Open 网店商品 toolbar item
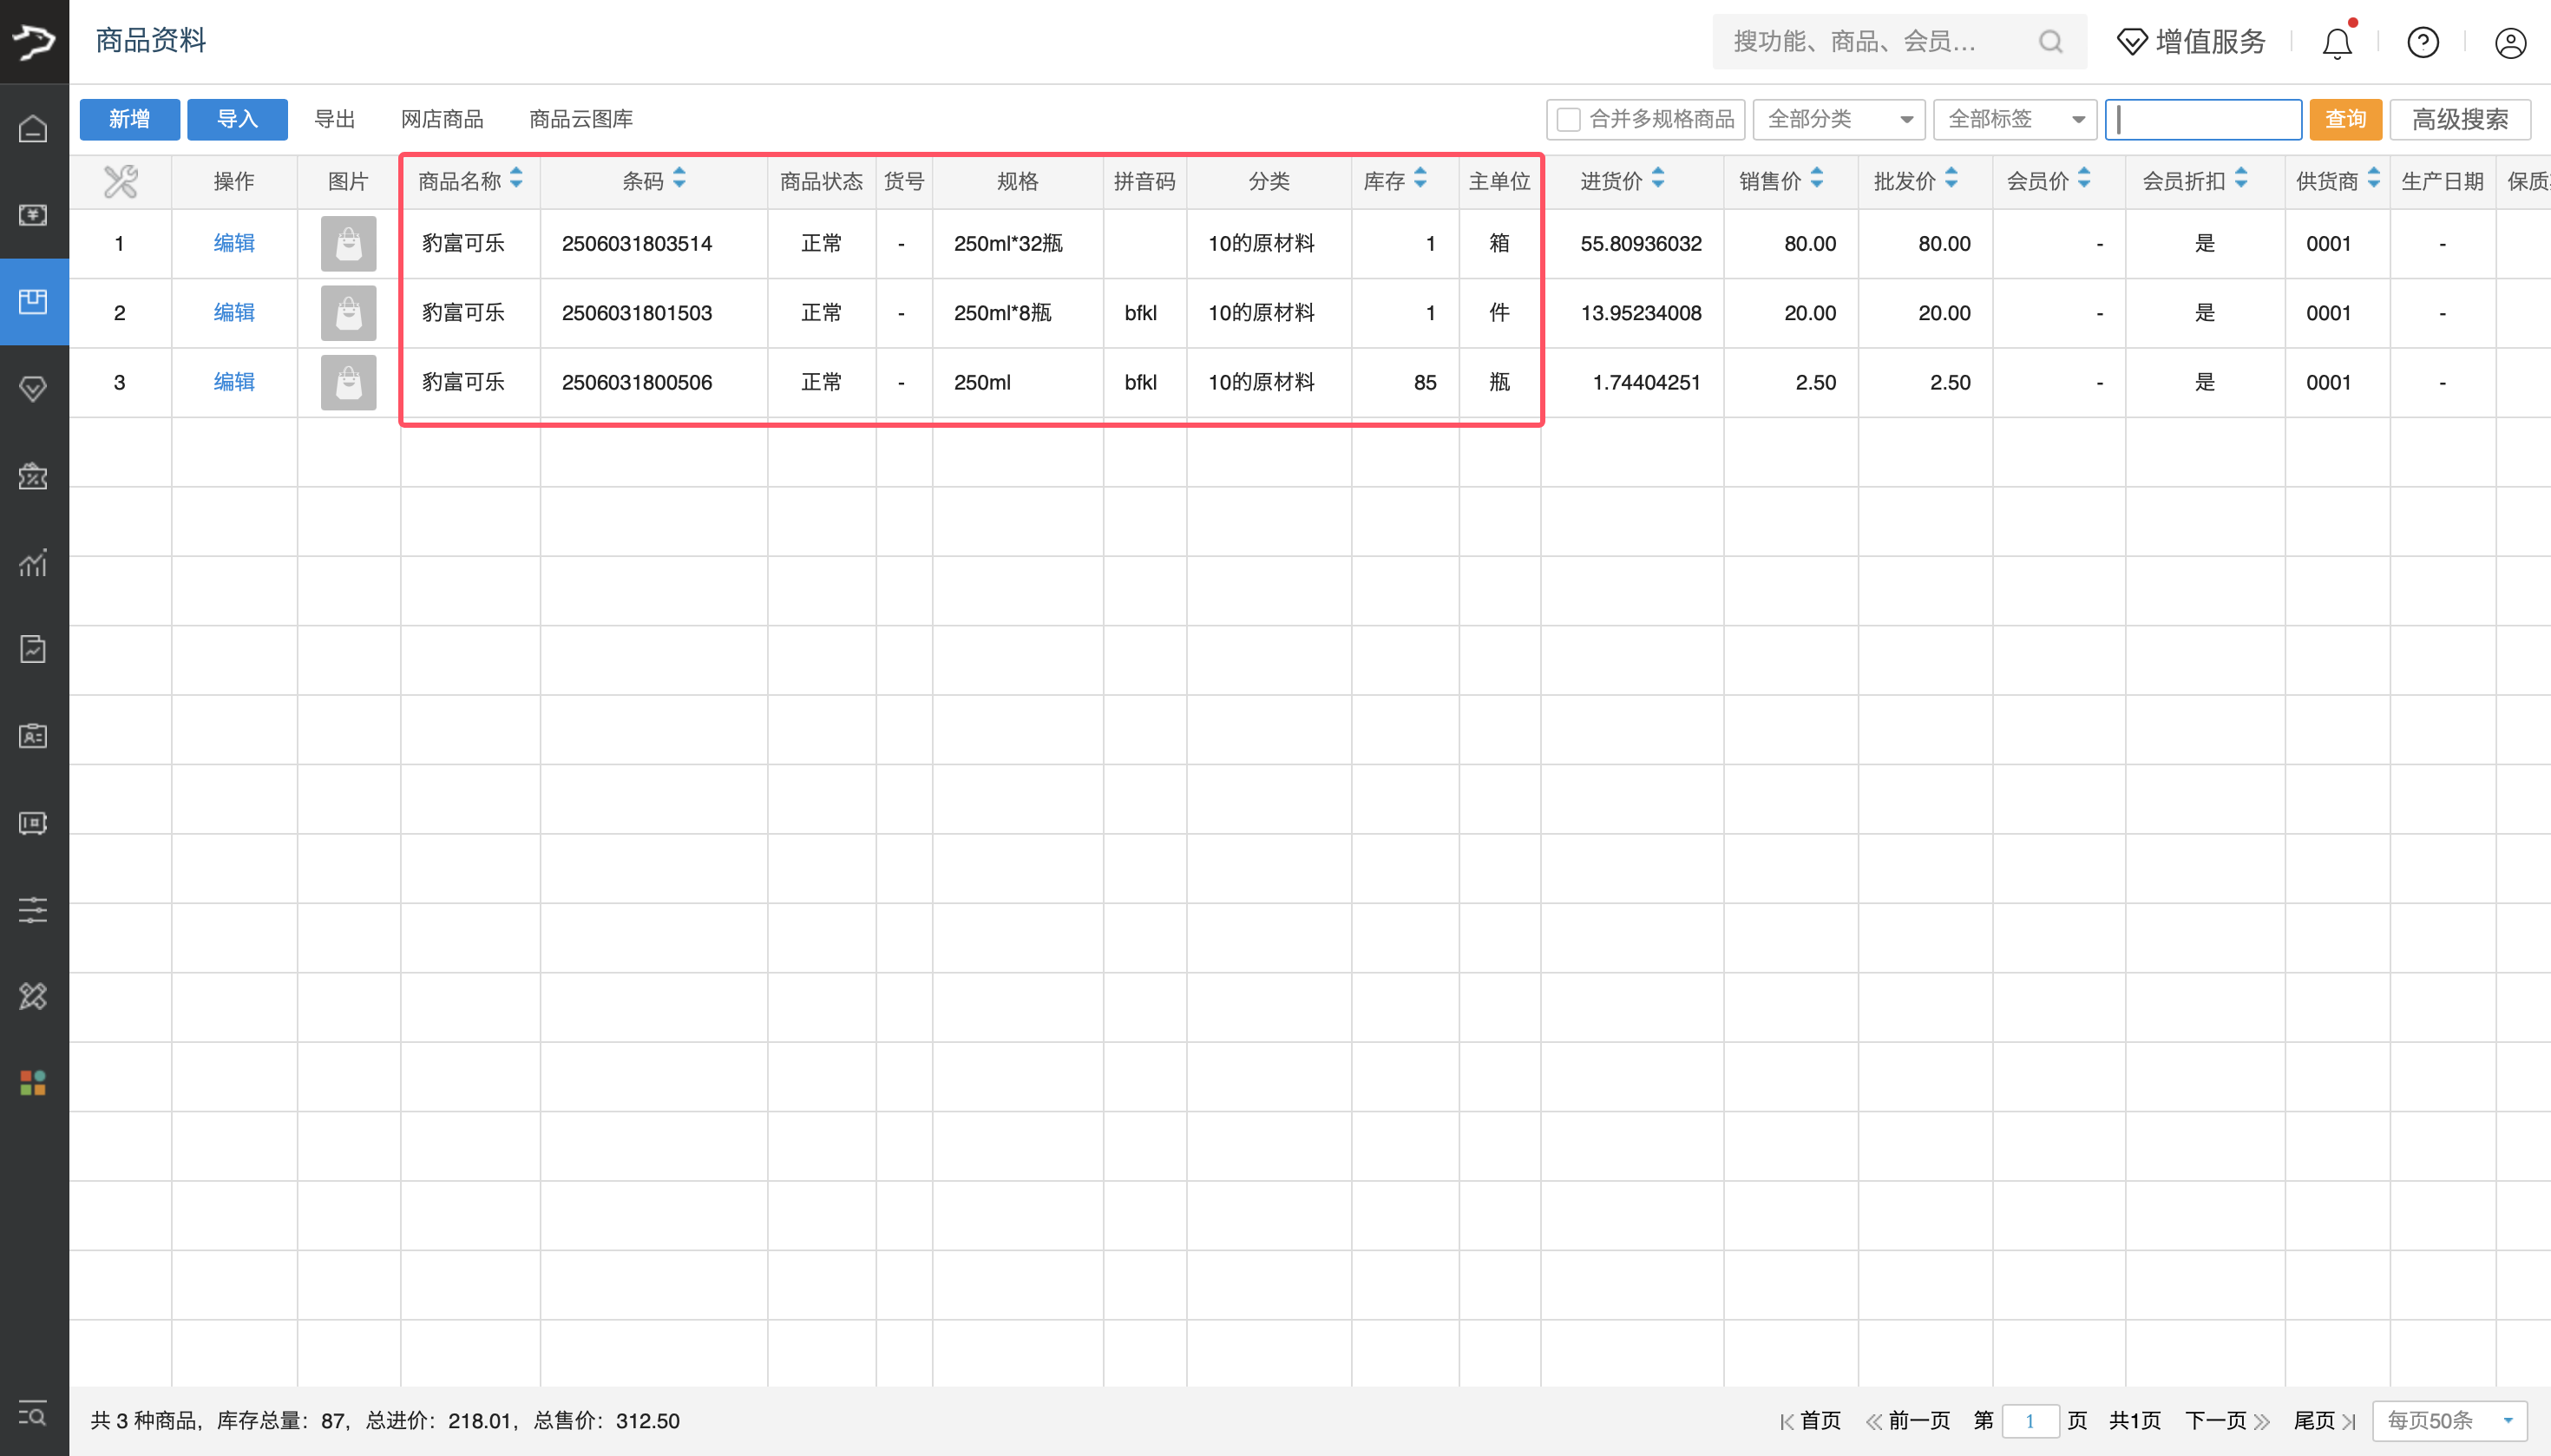Viewport: 2551px width, 1456px height. [x=442, y=119]
